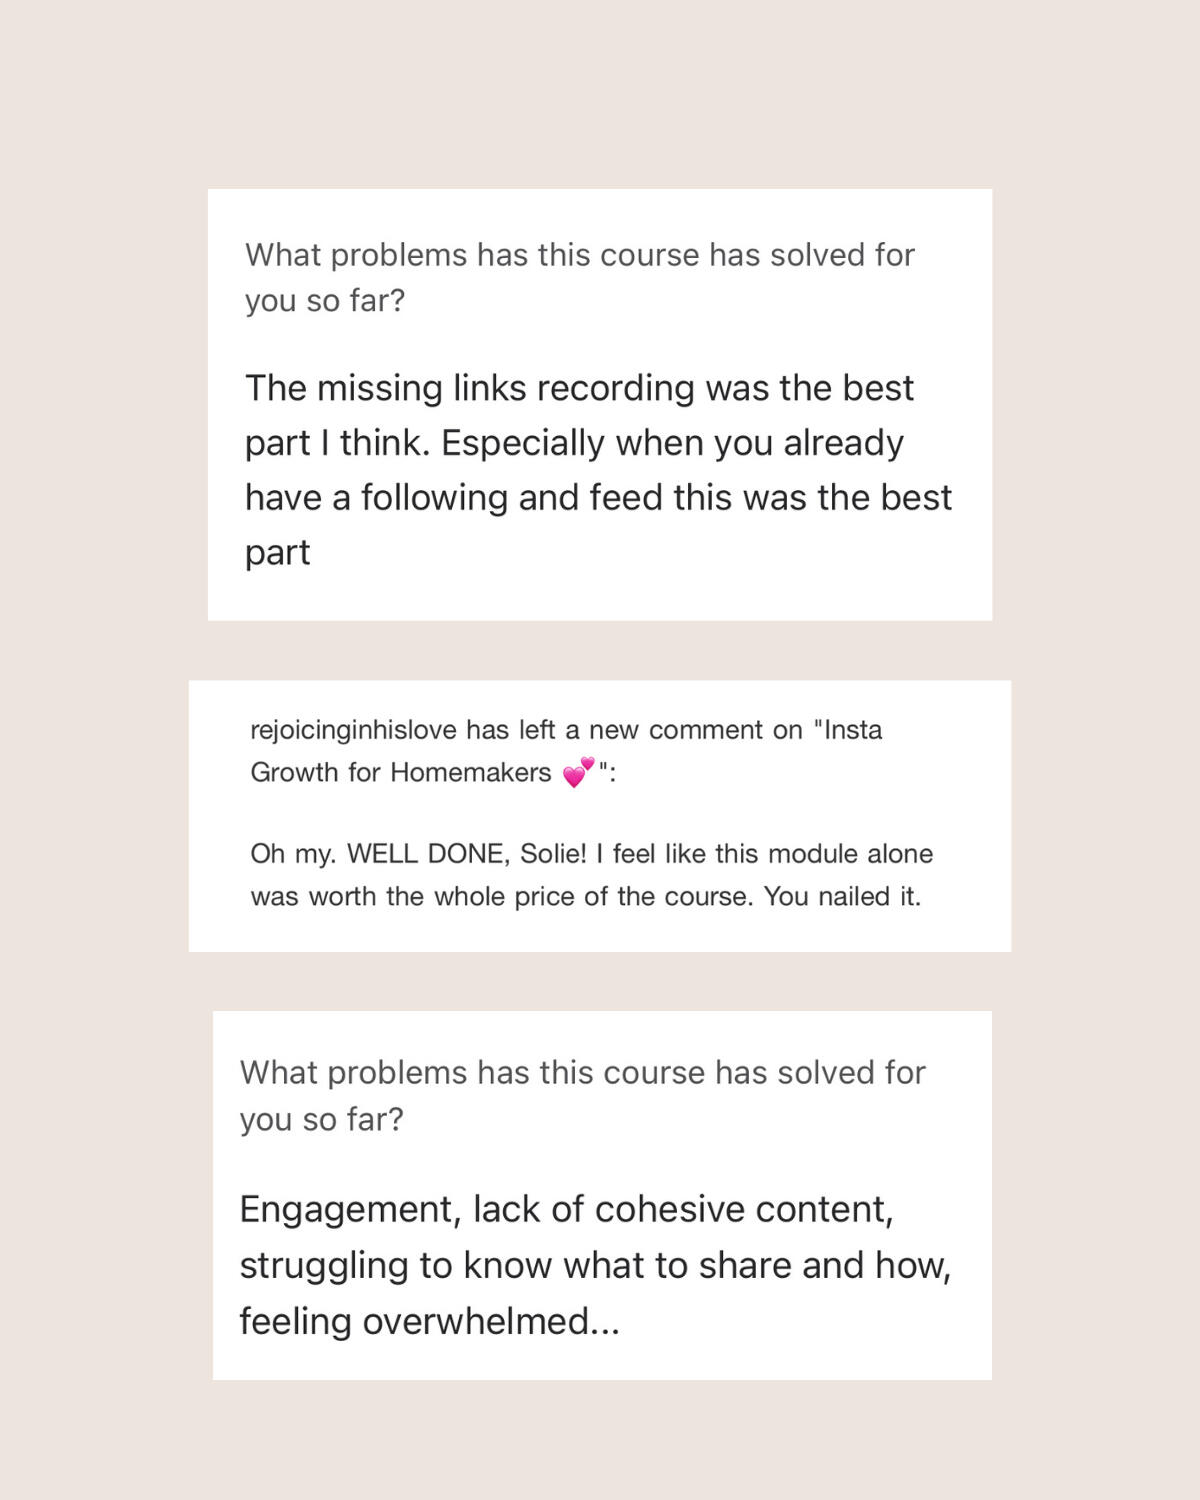Select the top card's question text
This screenshot has height=1500, width=1200.
[x=580, y=277]
